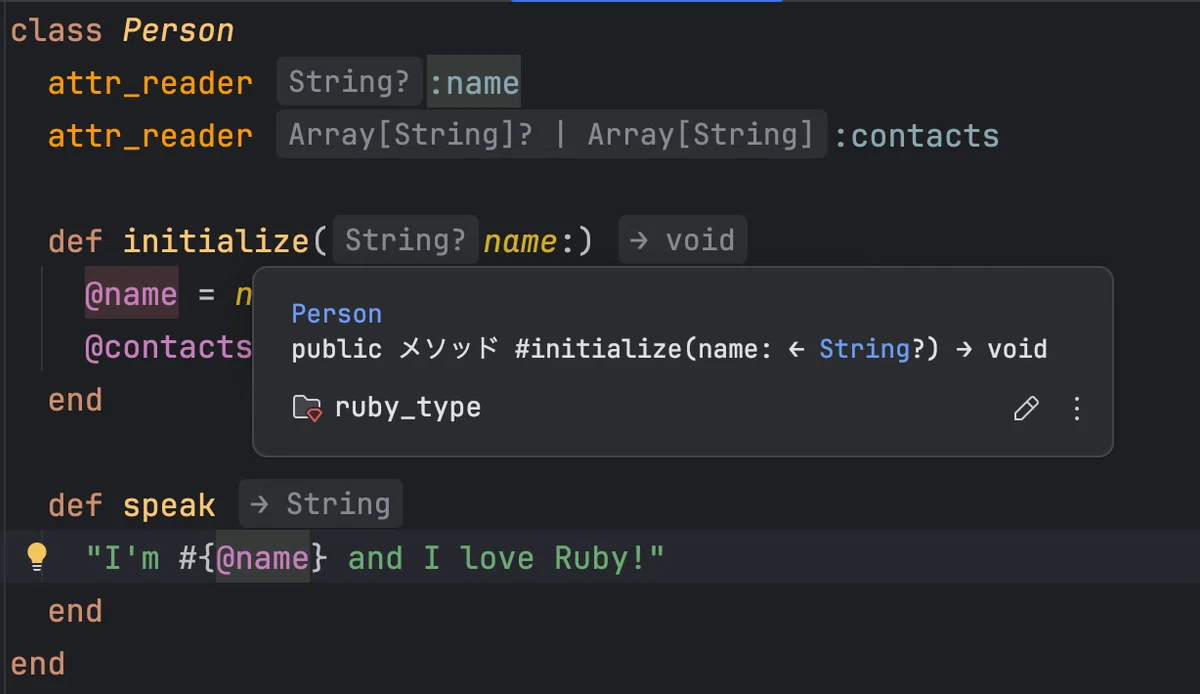Click the name: keyword parameter

(528, 241)
